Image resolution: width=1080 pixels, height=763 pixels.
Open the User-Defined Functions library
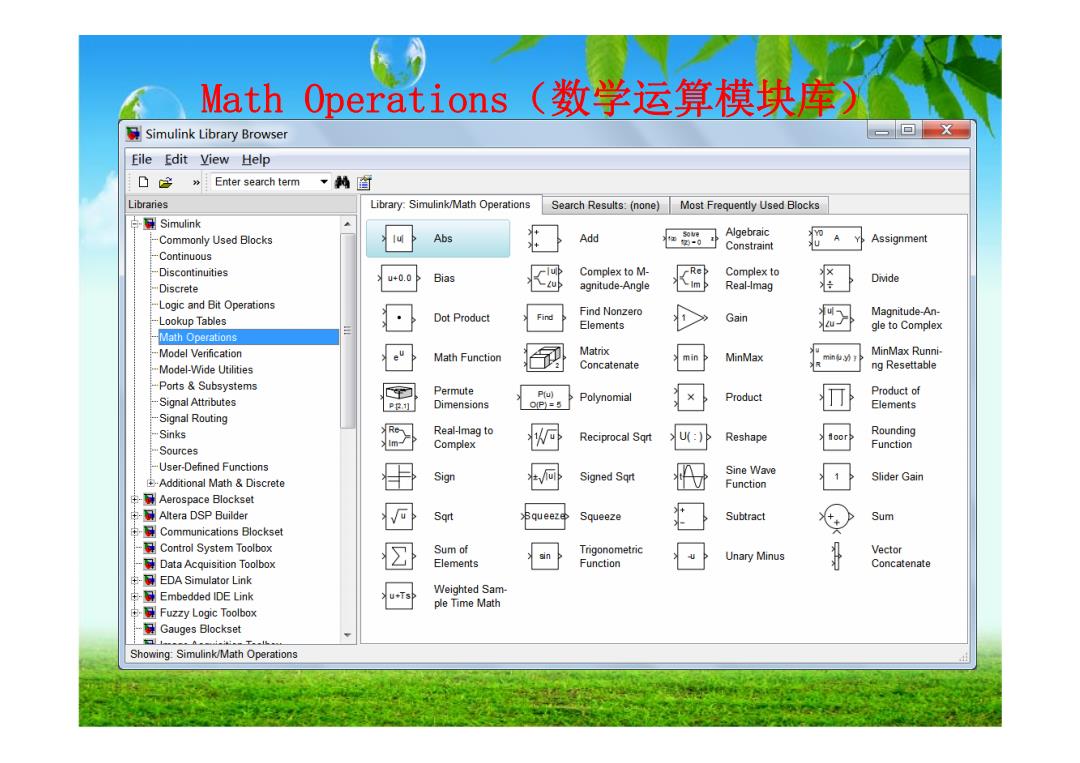tap(214, 467)
